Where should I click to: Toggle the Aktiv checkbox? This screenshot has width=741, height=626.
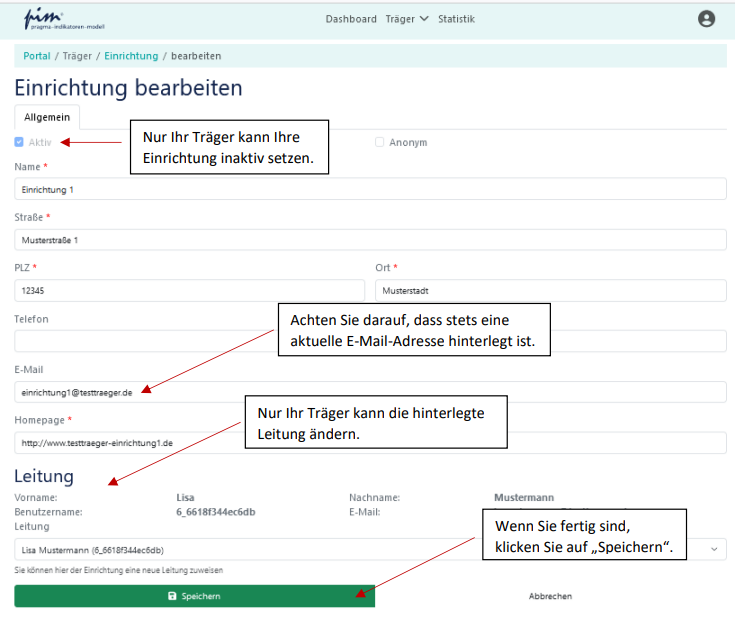click(x=19, y=142)
